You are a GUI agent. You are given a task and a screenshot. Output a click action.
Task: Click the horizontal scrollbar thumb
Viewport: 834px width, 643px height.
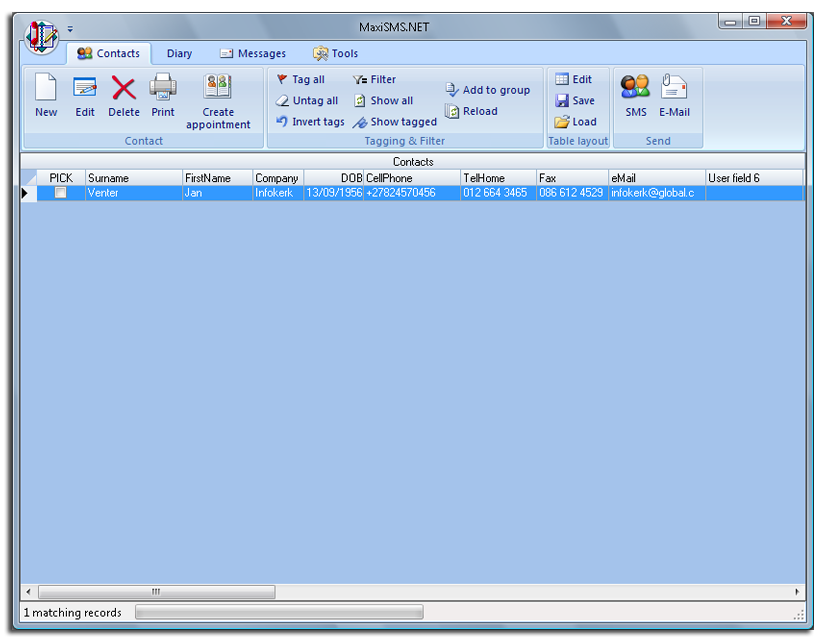156,591
